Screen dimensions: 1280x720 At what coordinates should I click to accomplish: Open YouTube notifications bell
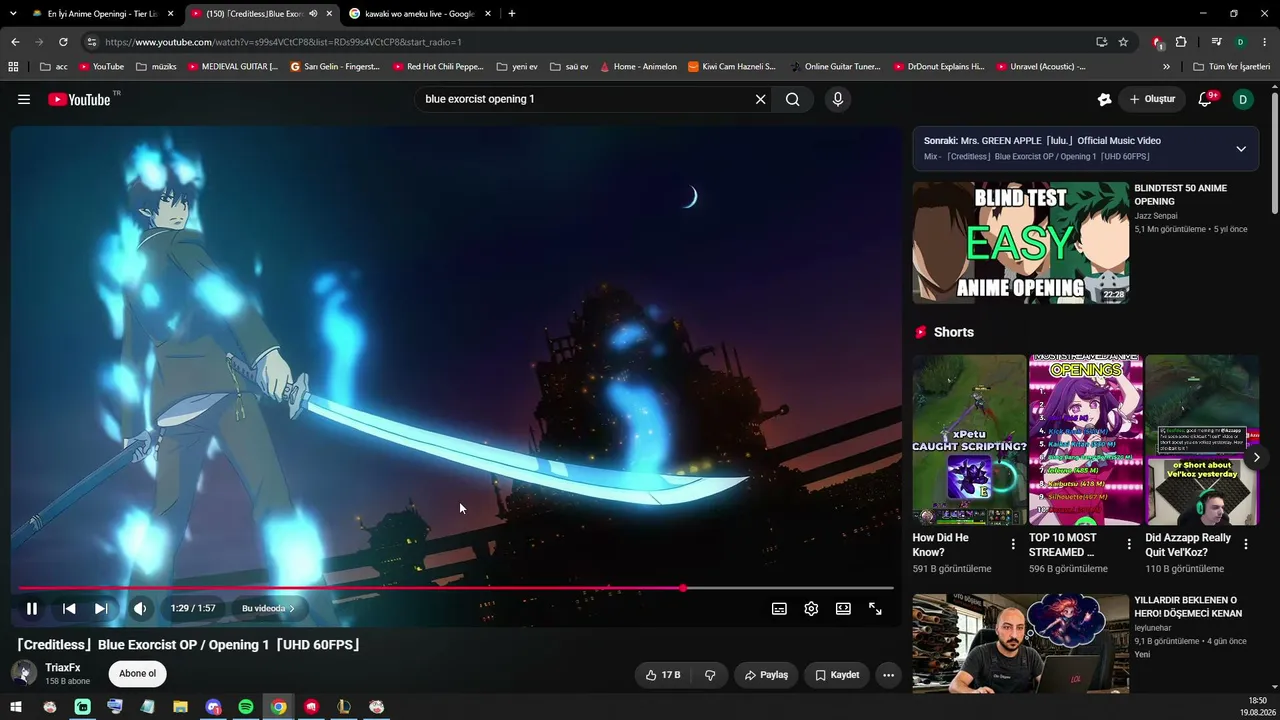(x=1206, y=99)
